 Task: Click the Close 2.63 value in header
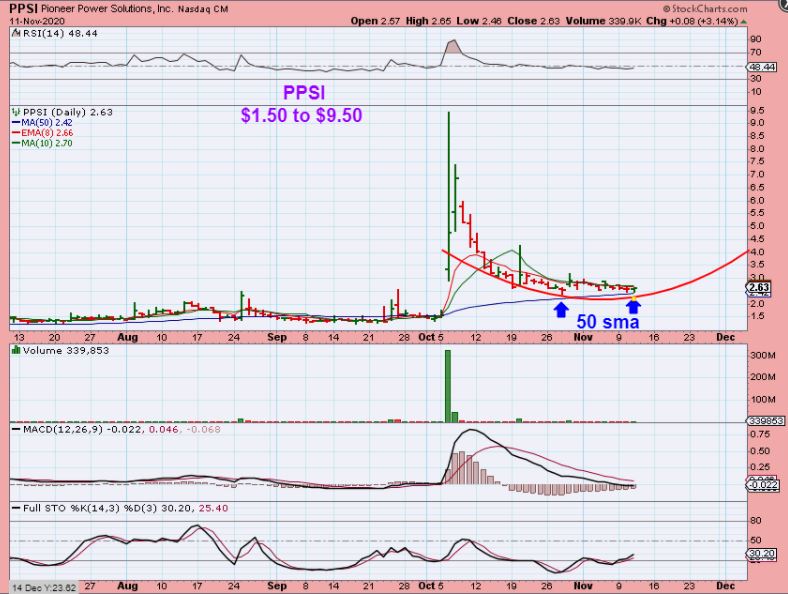pyautogui.click(x=534, y=21)
